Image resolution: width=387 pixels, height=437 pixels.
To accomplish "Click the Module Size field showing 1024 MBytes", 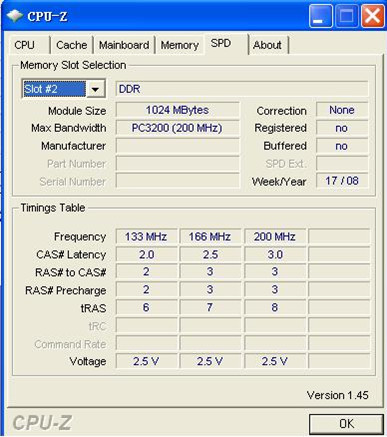I will point(177,110).
